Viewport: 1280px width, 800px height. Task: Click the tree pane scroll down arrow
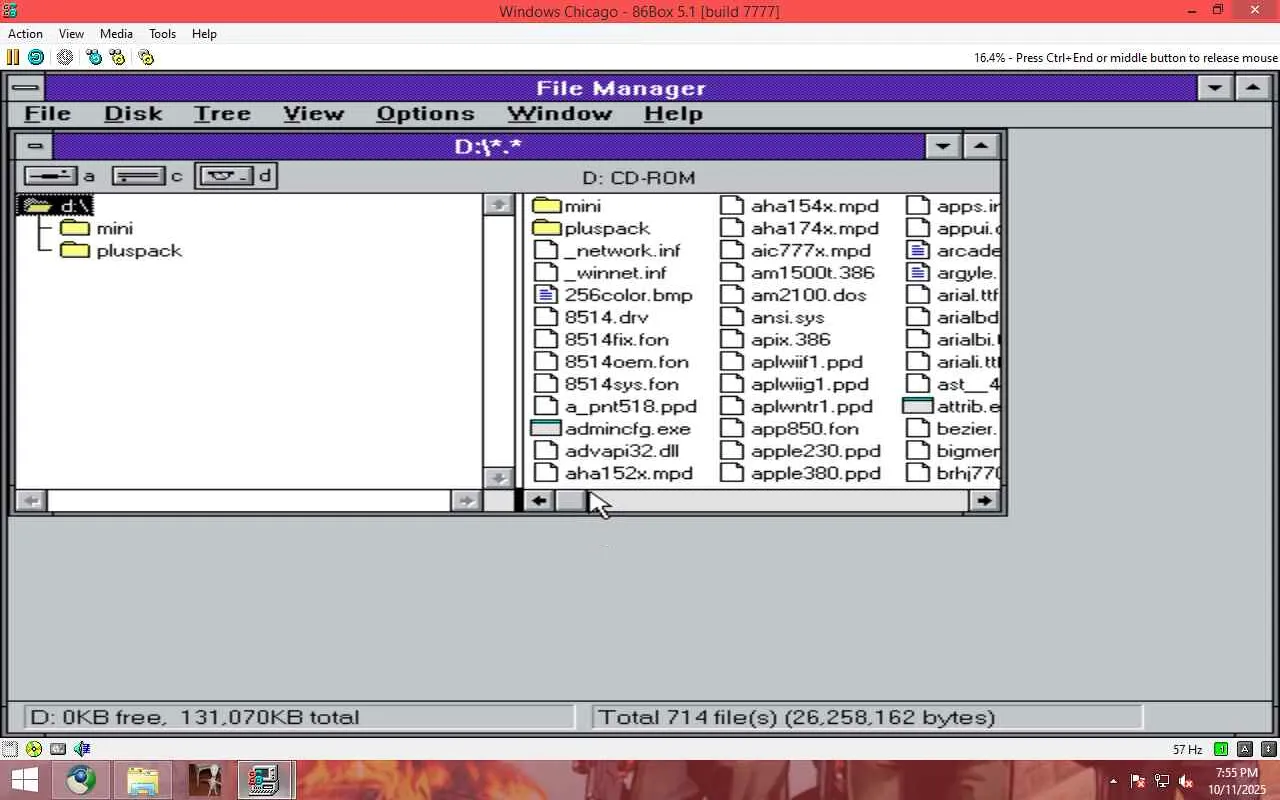[498, 477]
